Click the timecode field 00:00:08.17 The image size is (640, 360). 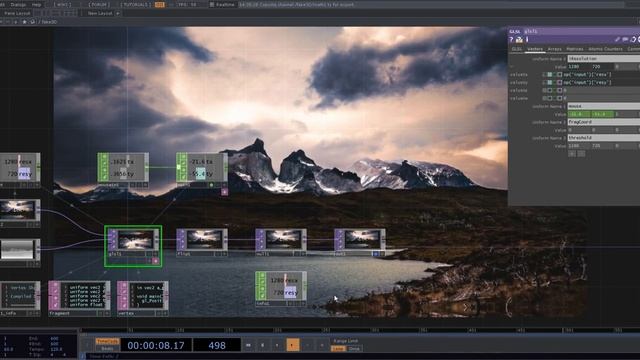(x=156, y=345)
